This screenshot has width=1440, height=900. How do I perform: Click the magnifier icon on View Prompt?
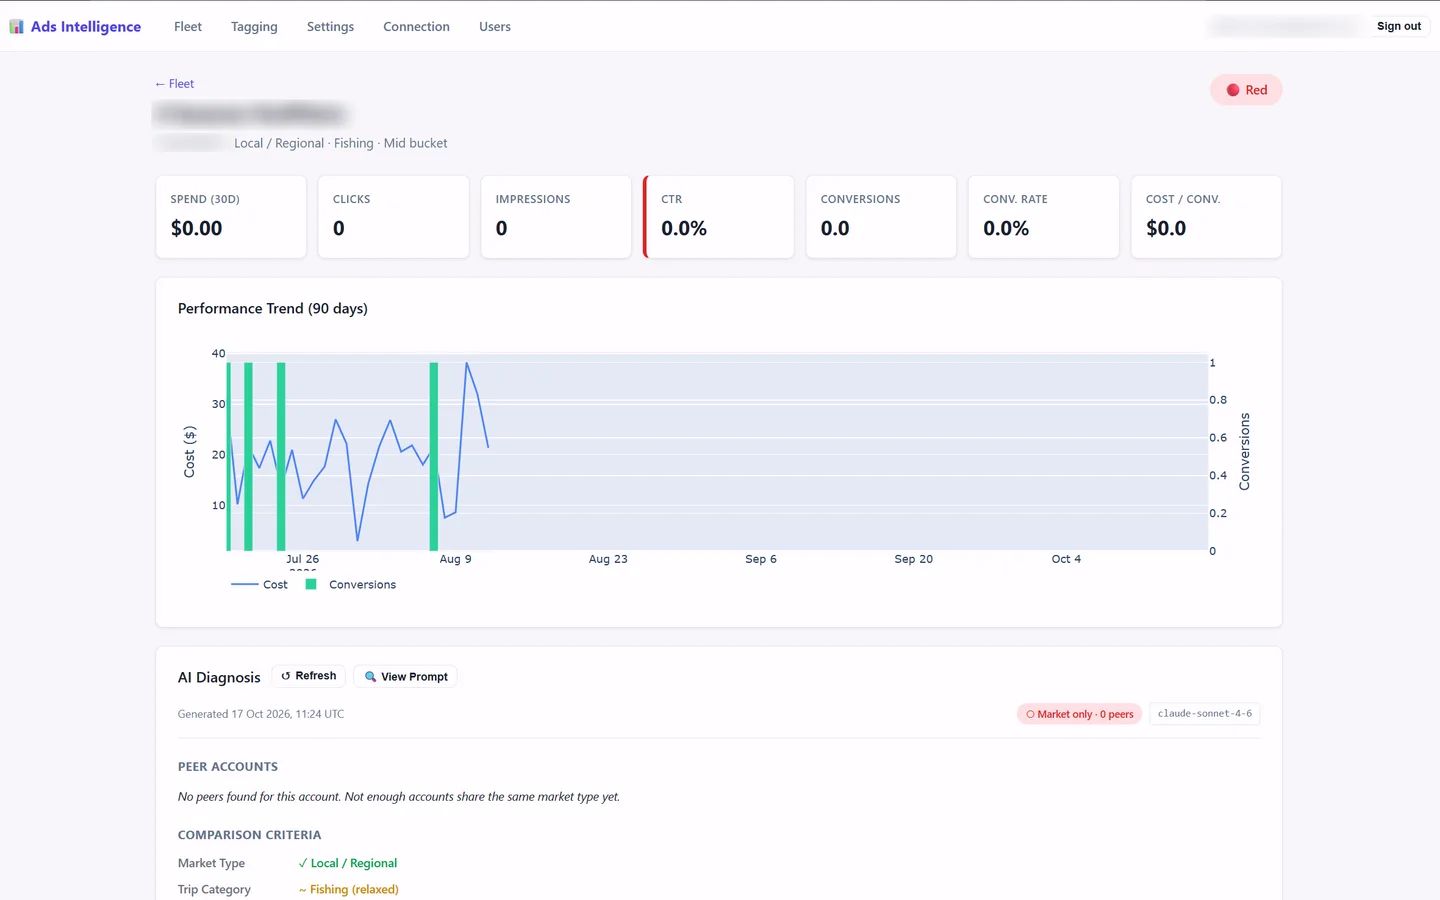[x=370, y=677]
